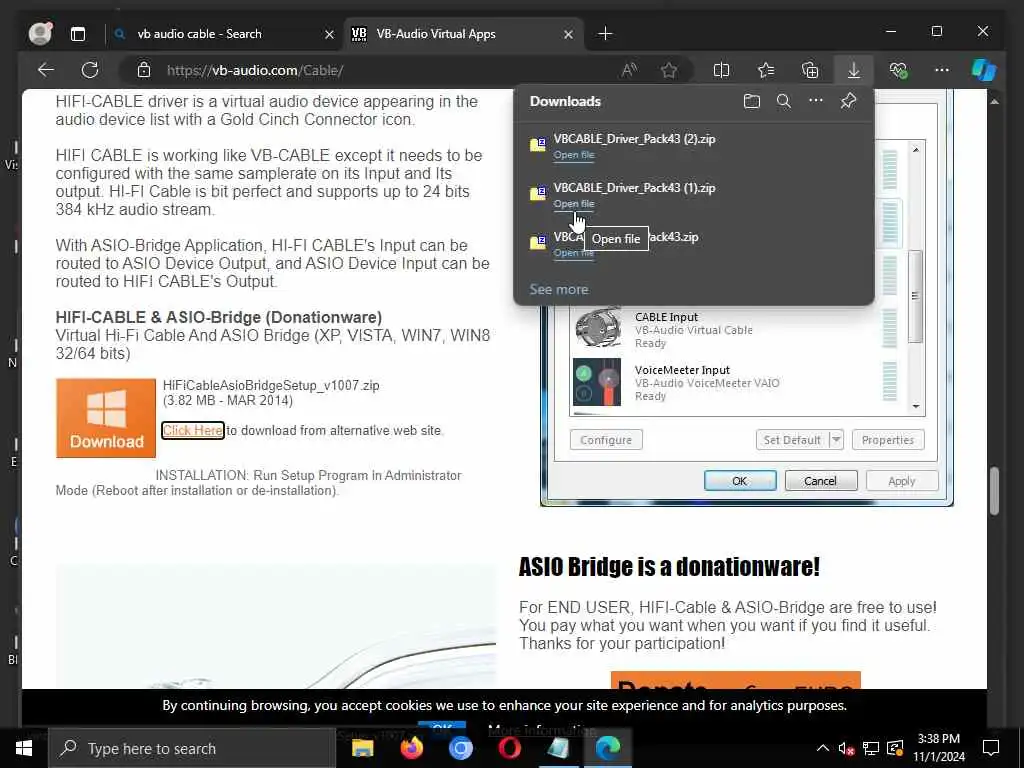Open Edge Settings and more menu
This screenshot has height=768, width=1024.
tap(942, 70)
